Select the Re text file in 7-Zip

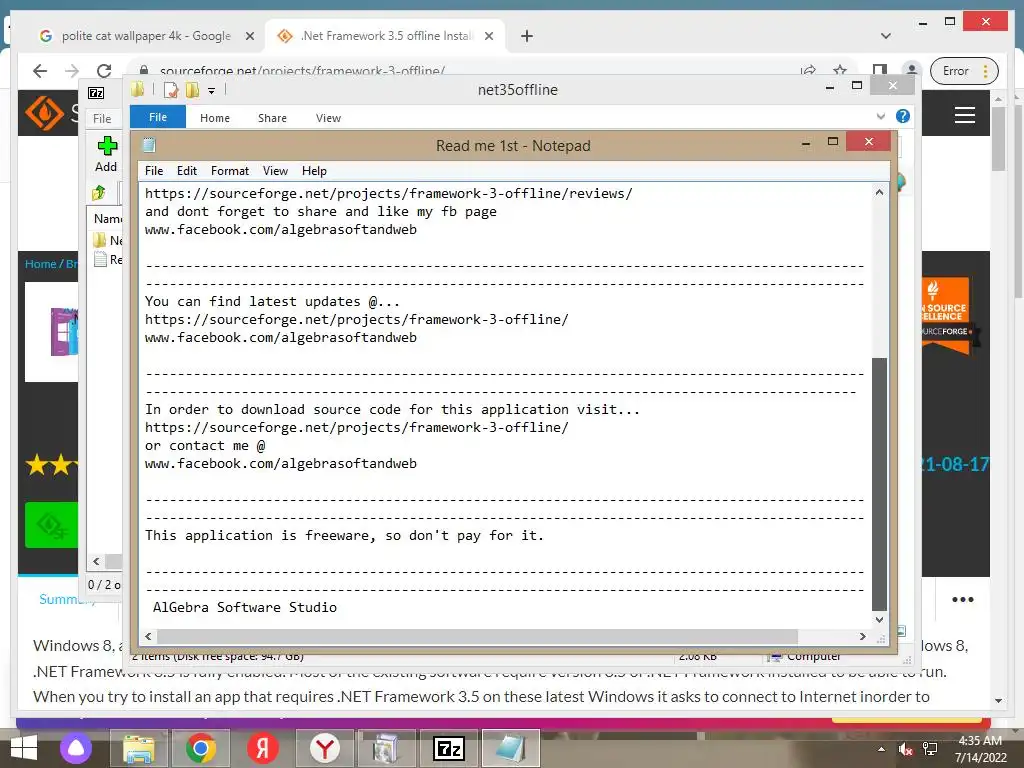(108, 259)
